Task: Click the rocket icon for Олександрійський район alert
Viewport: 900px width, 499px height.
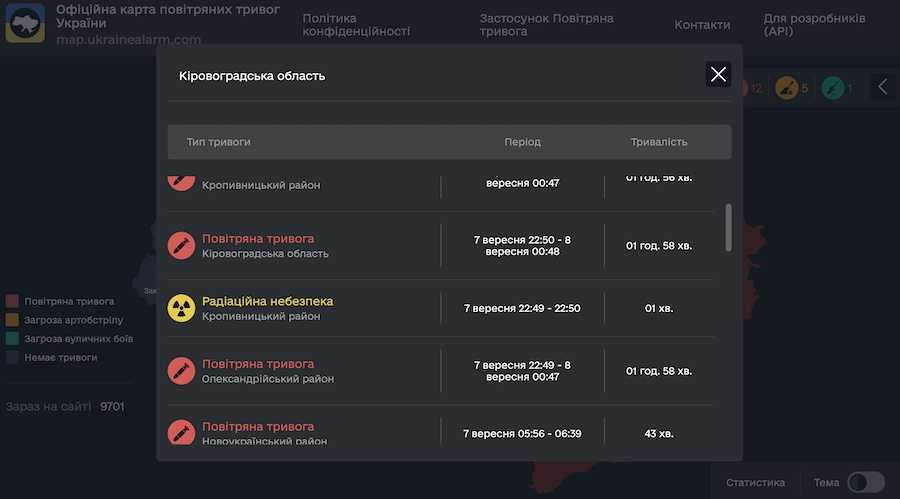Action: [x=181, y=371]
